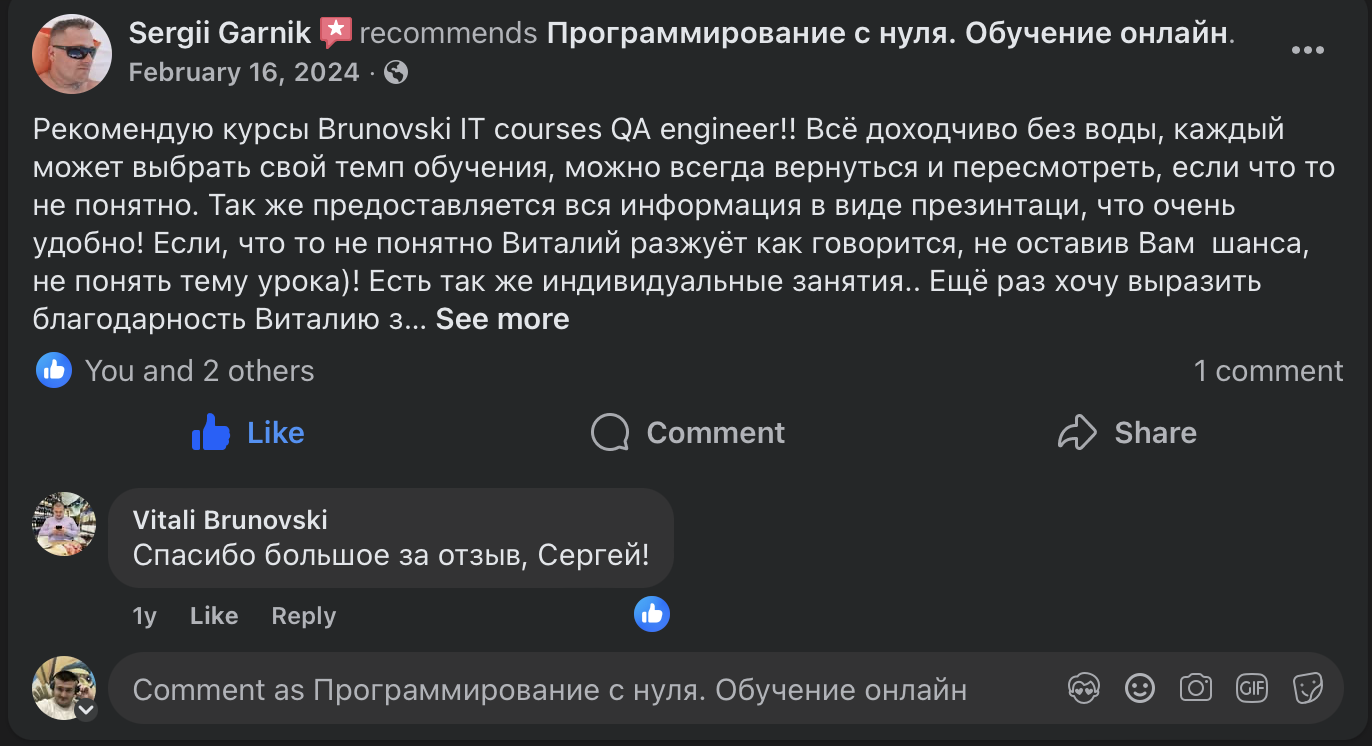
Task: Expand the post with See more
Action: click(502, 318)
